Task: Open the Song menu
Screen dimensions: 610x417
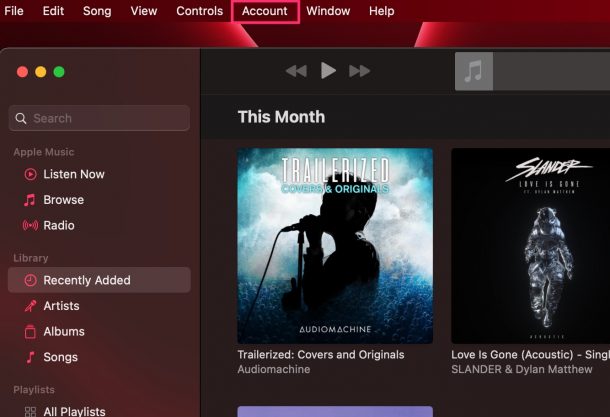Action: 97,11
